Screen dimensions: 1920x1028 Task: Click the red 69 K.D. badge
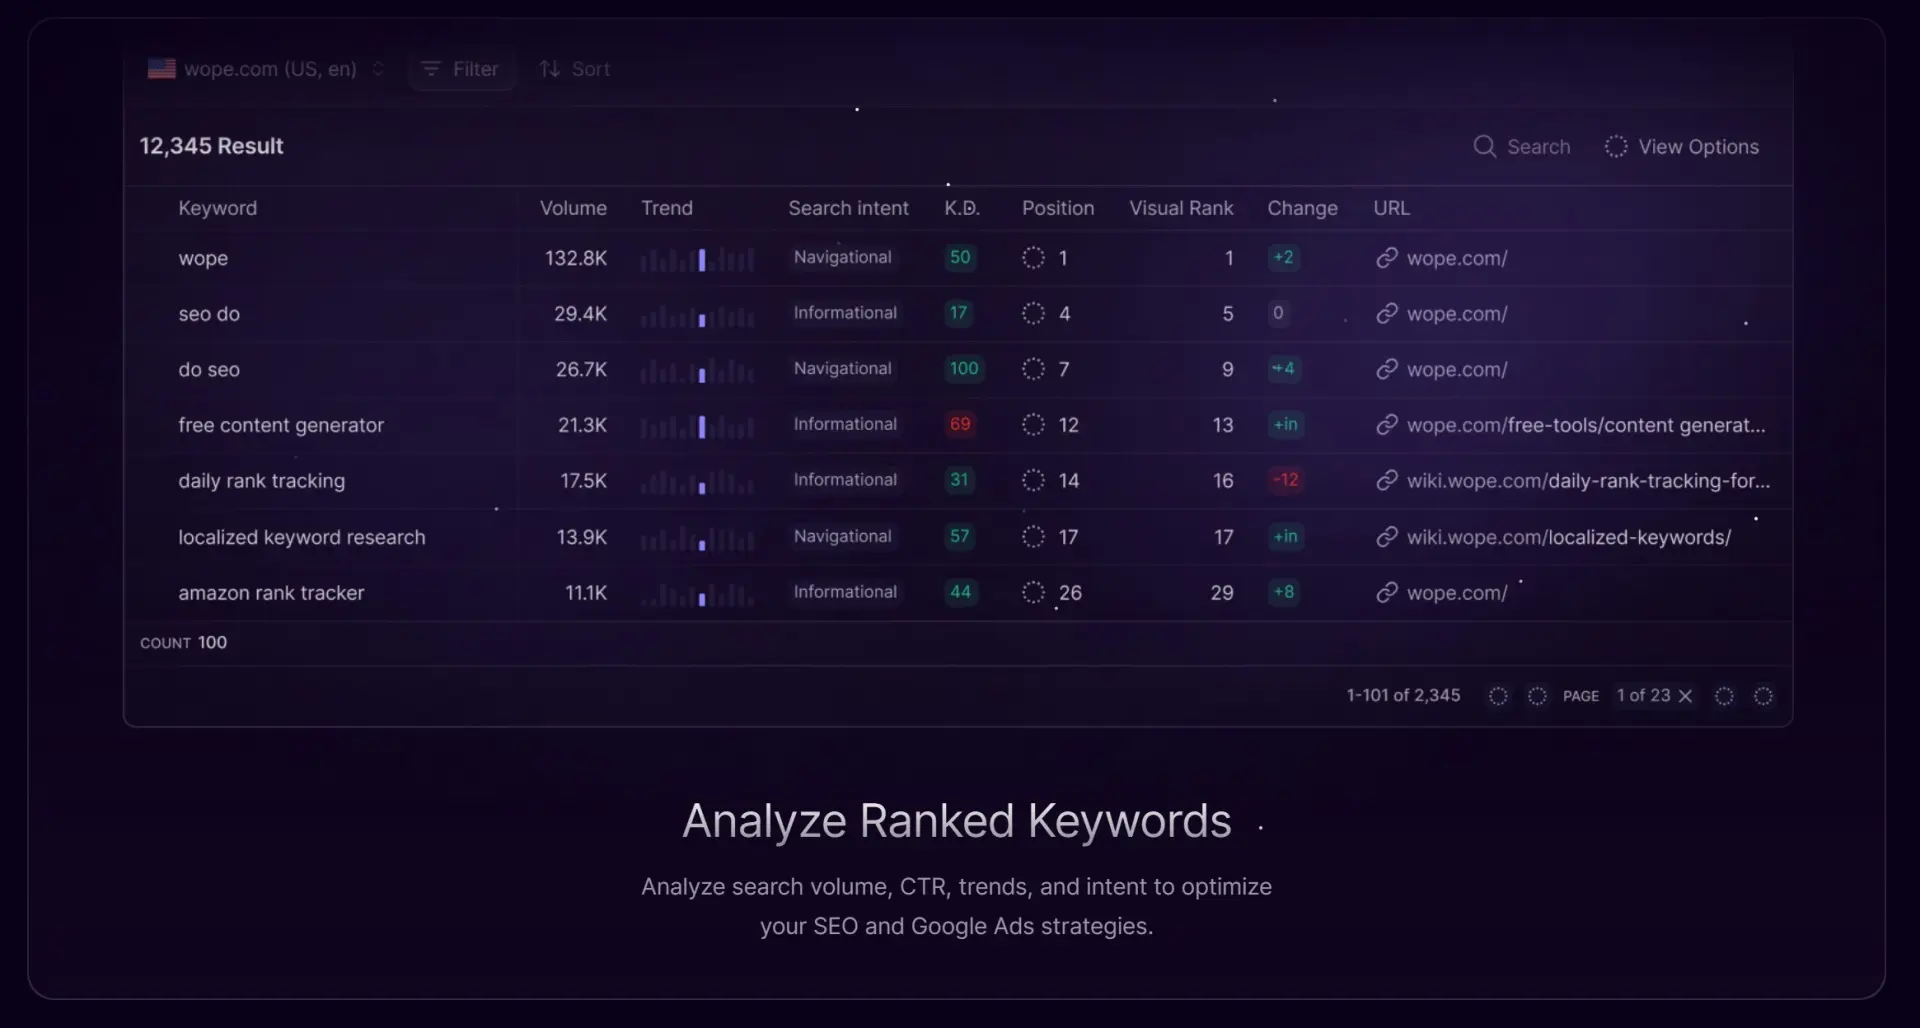point(960,424)
